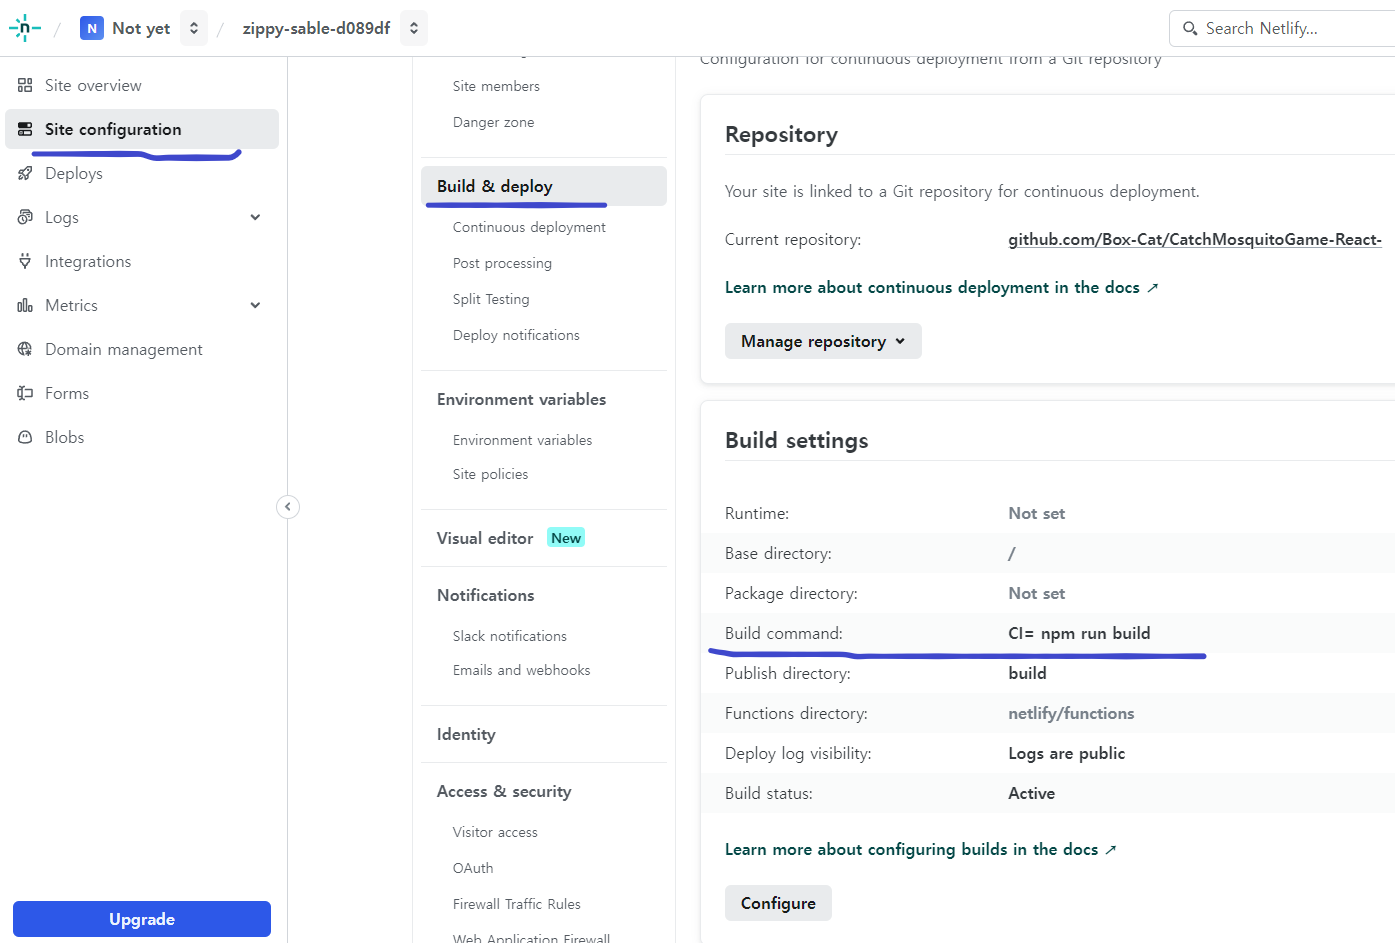Open Identity settings

point(466,734)
